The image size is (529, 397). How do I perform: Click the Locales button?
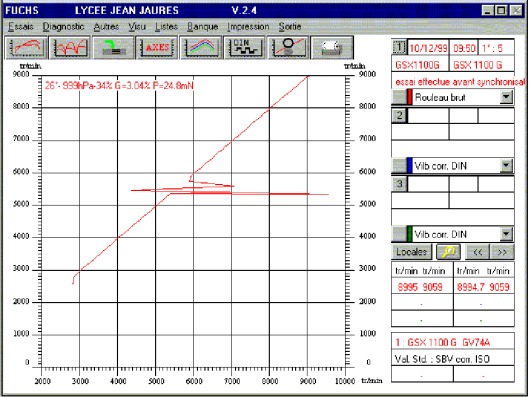[412, 252]
